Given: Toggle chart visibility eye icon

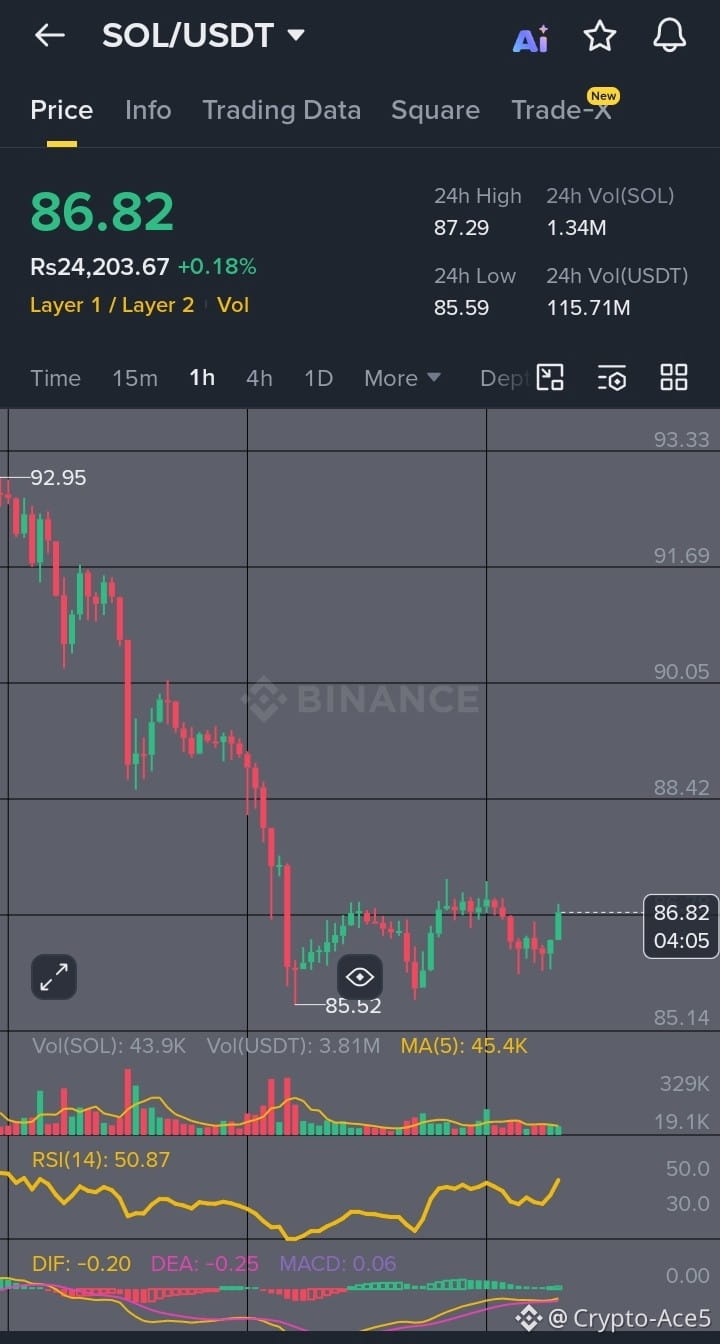Looking at the screenshot, I should (360, 977).
